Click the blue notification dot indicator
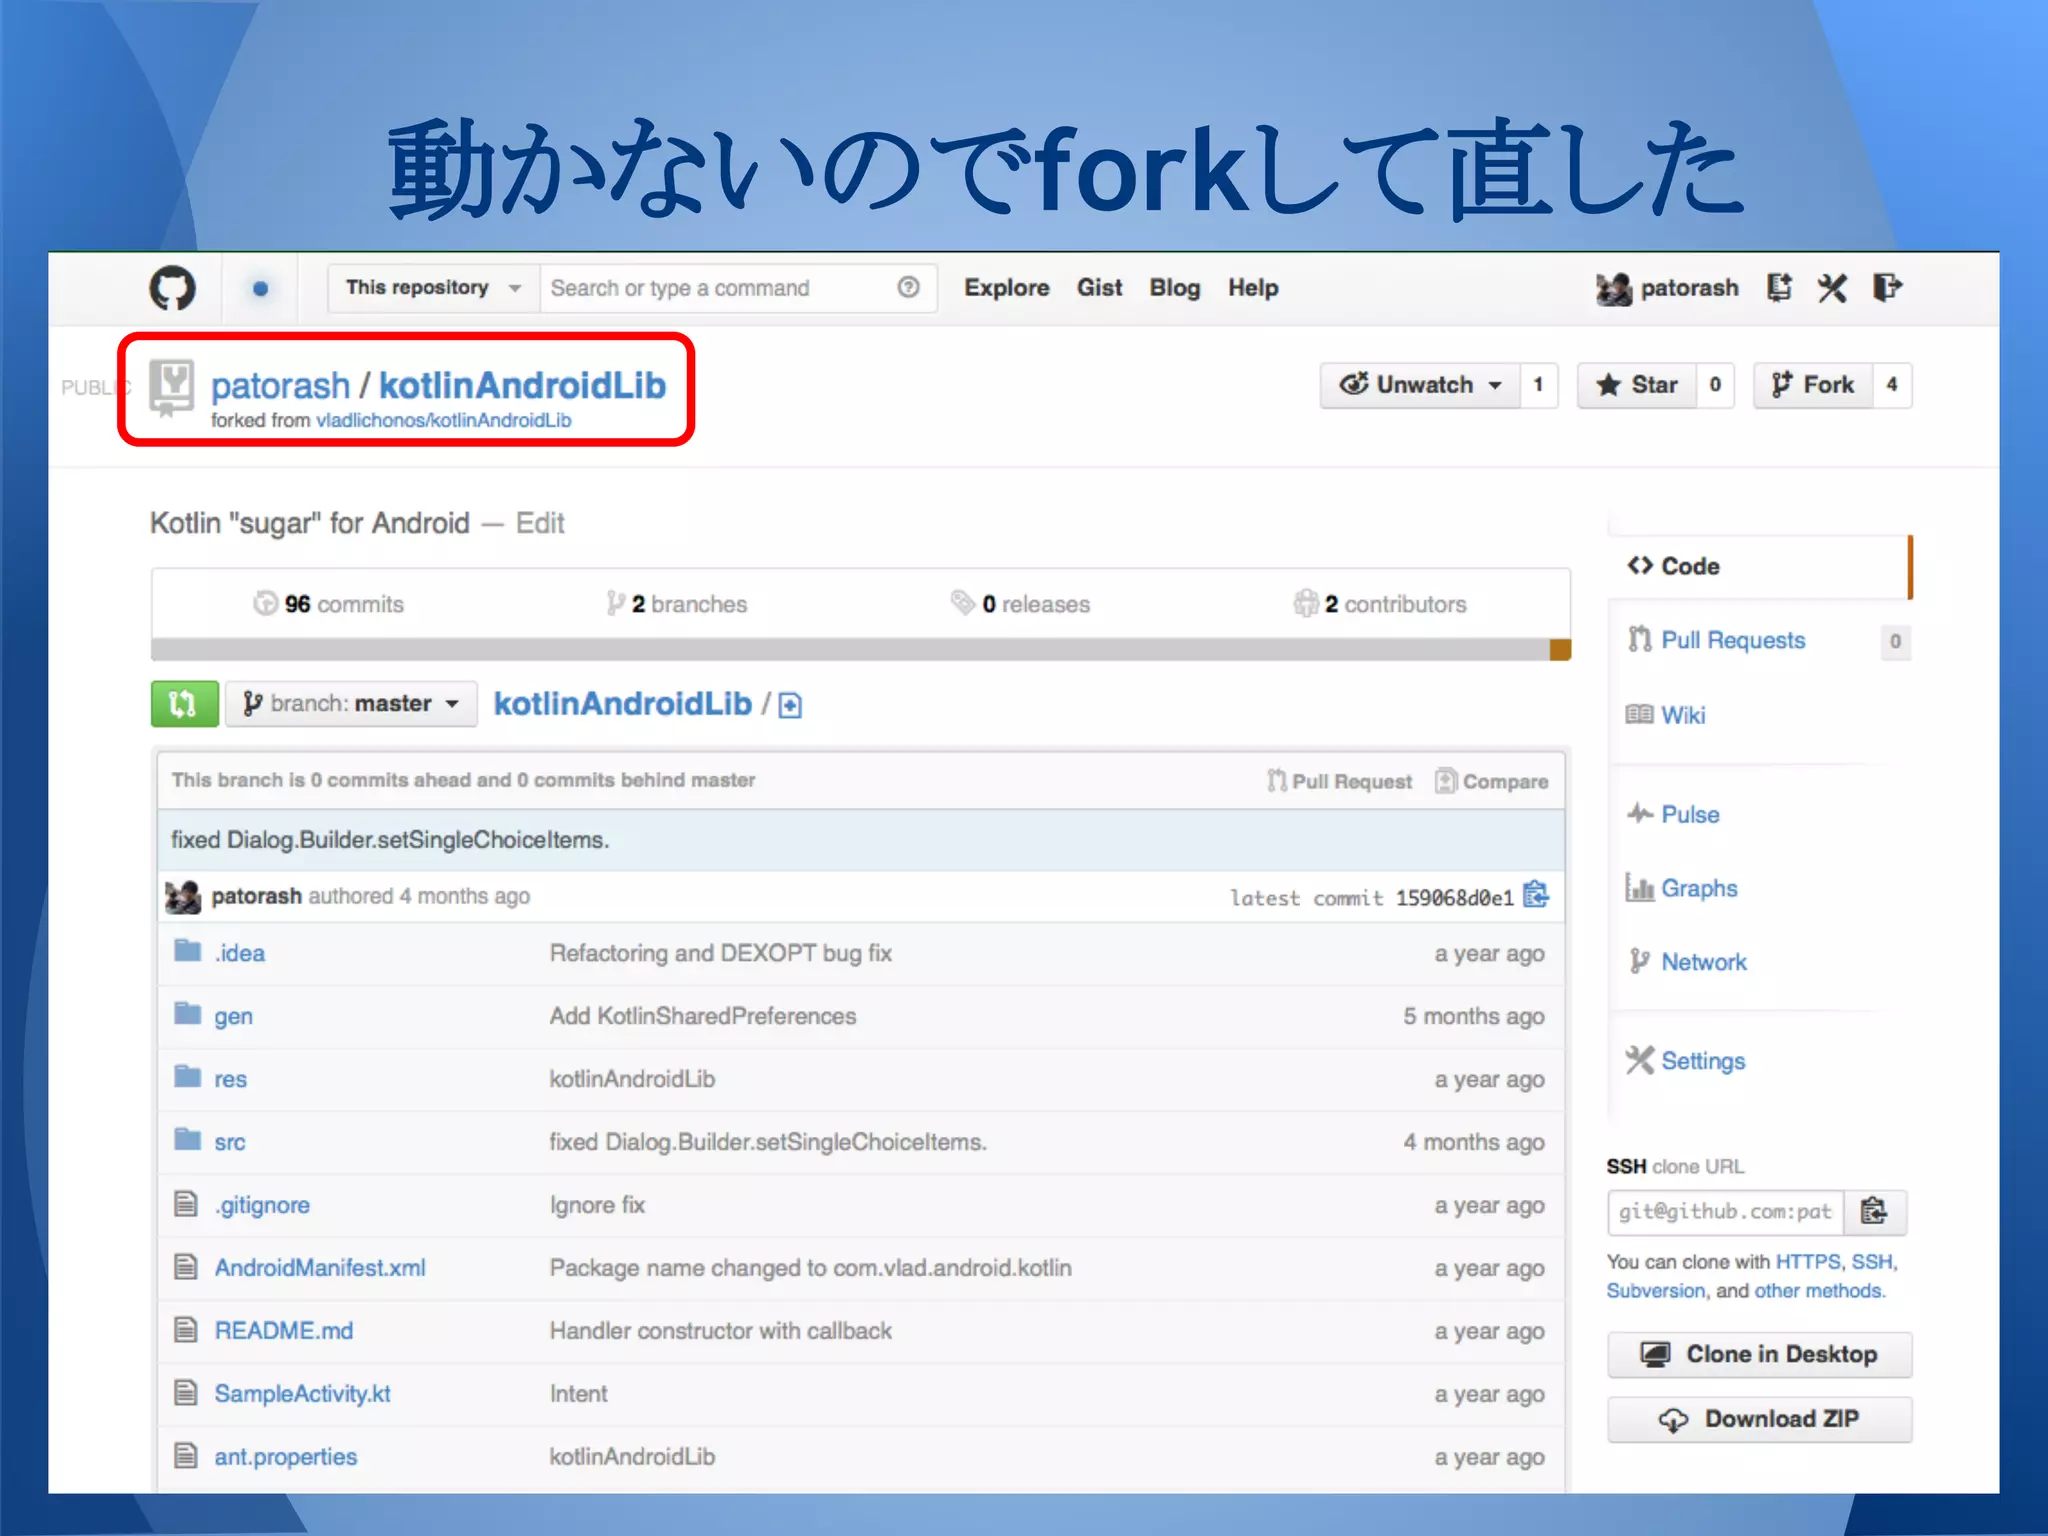The height and width of the screenshot is (1536, 2048). tap(260, 289)
